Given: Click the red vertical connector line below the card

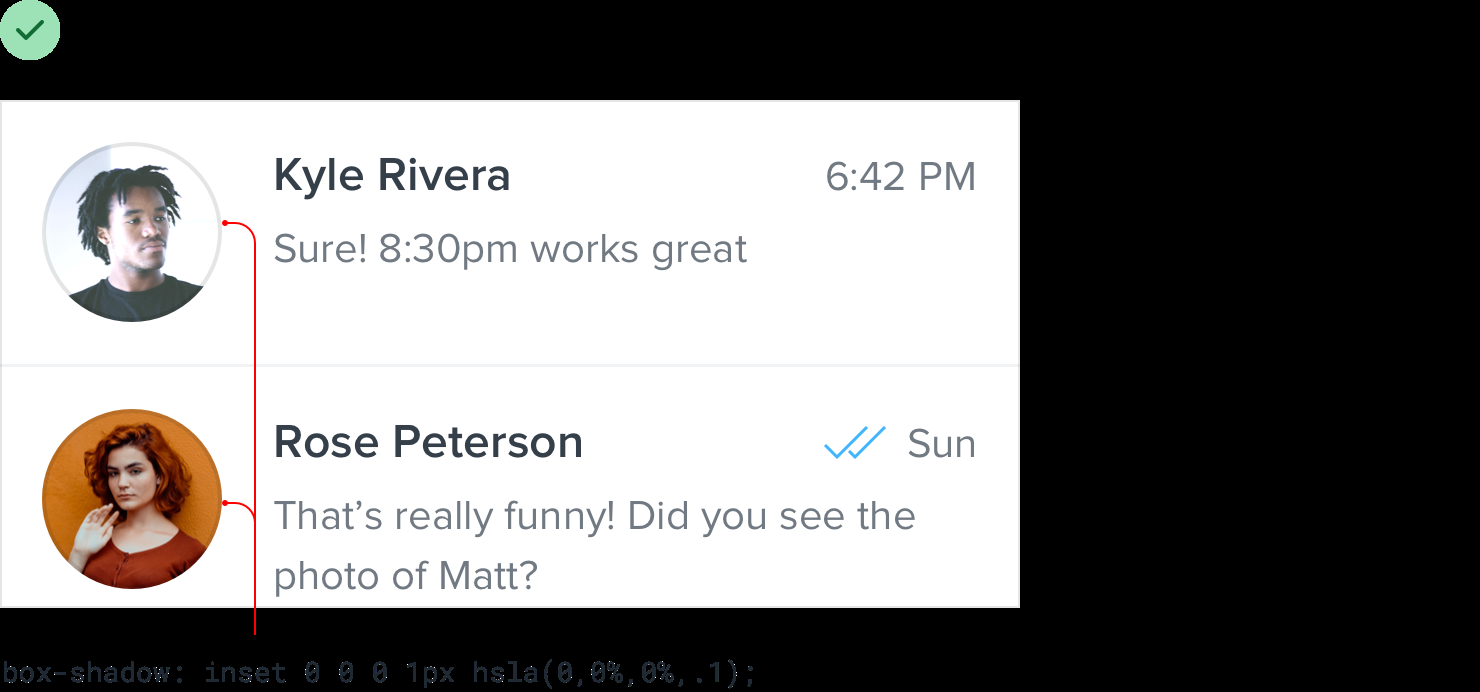Looking at the screenshot, I should point(255,620).
